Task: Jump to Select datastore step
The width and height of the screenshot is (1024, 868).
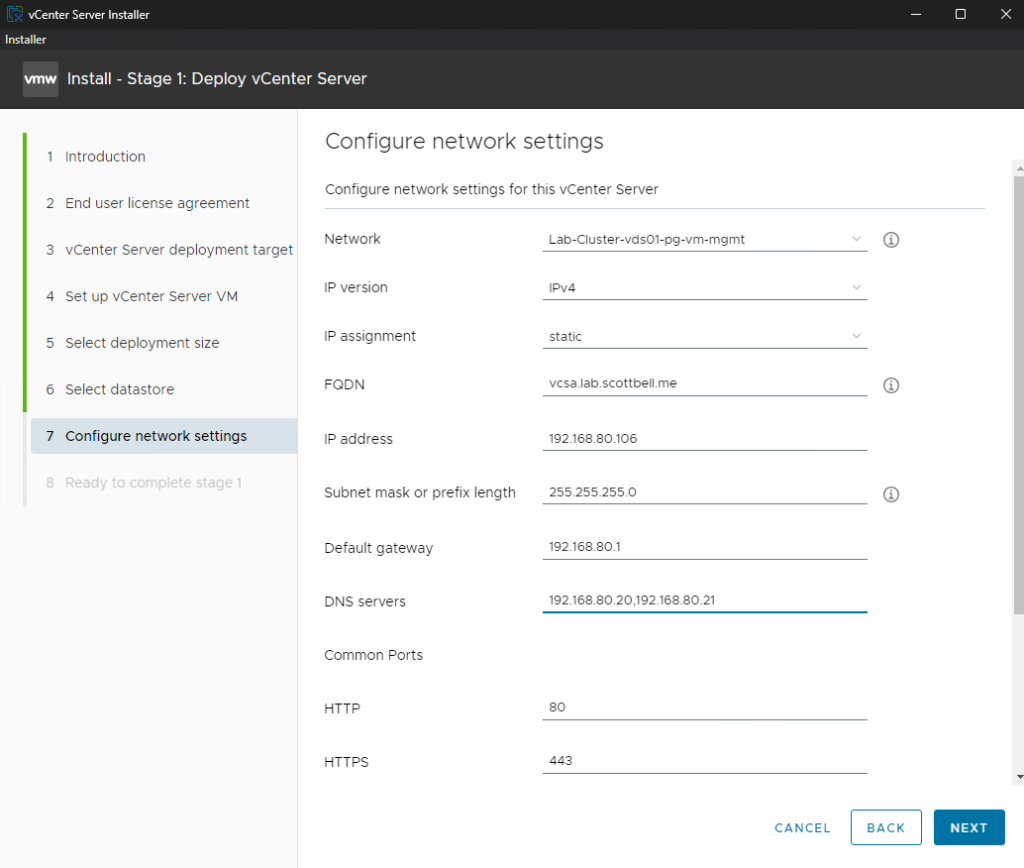Action: 119,390
